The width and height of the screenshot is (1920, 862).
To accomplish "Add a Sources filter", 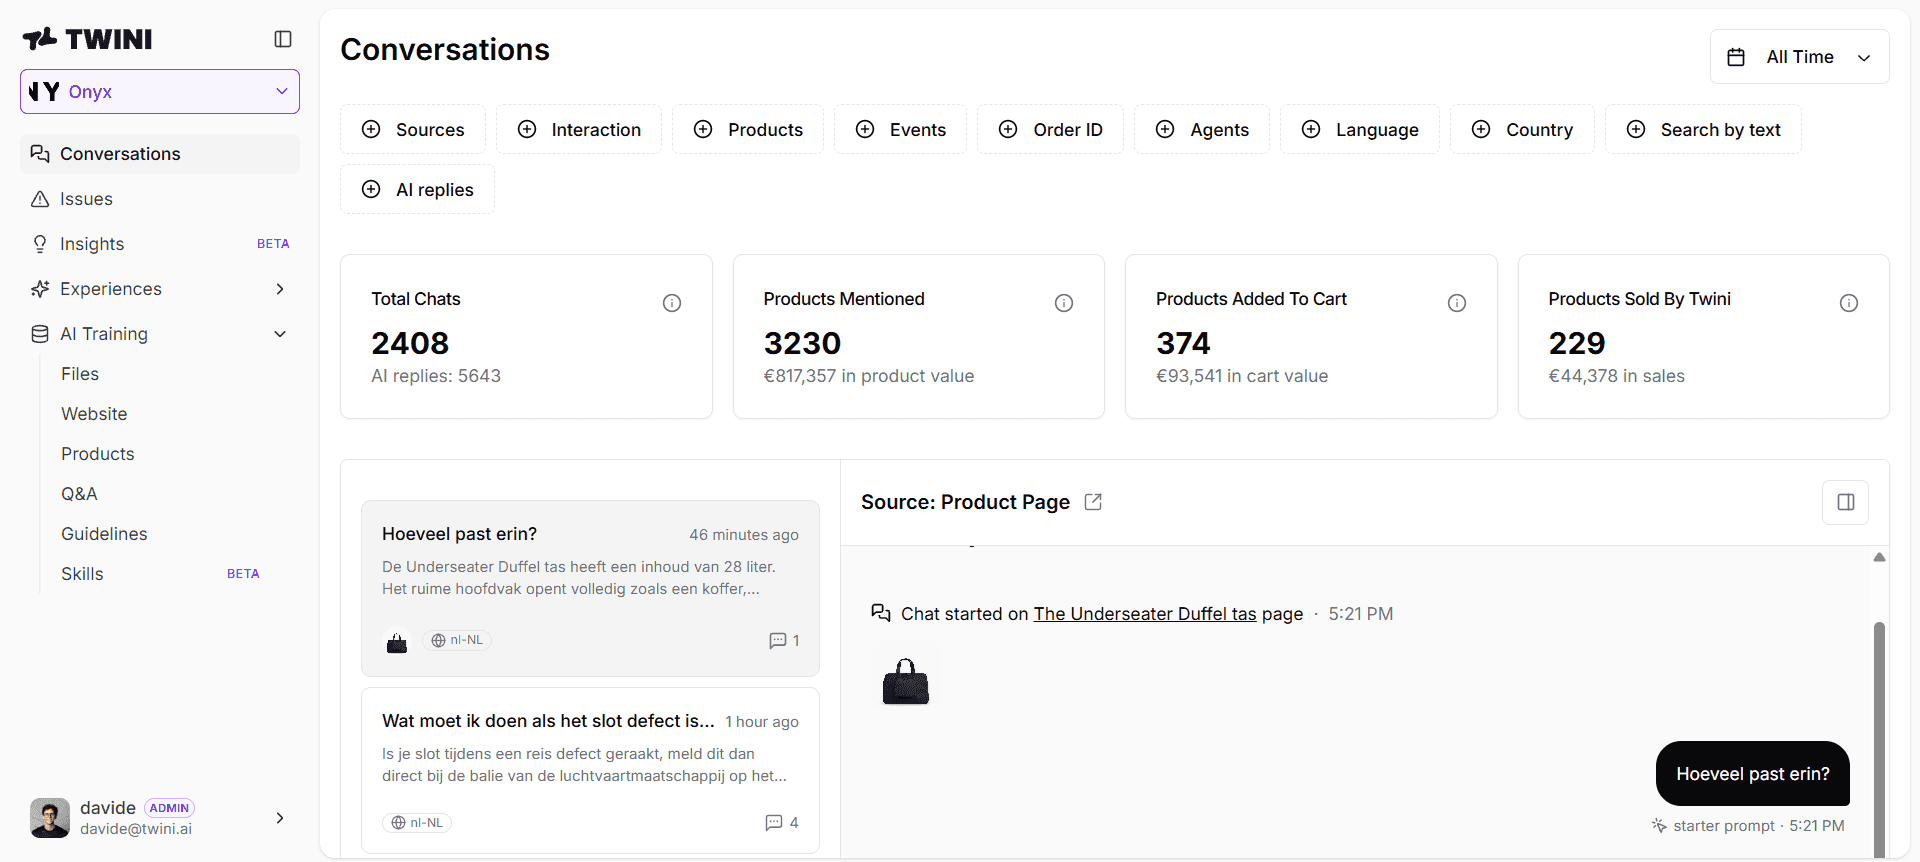I will click(x=413, y=130).
